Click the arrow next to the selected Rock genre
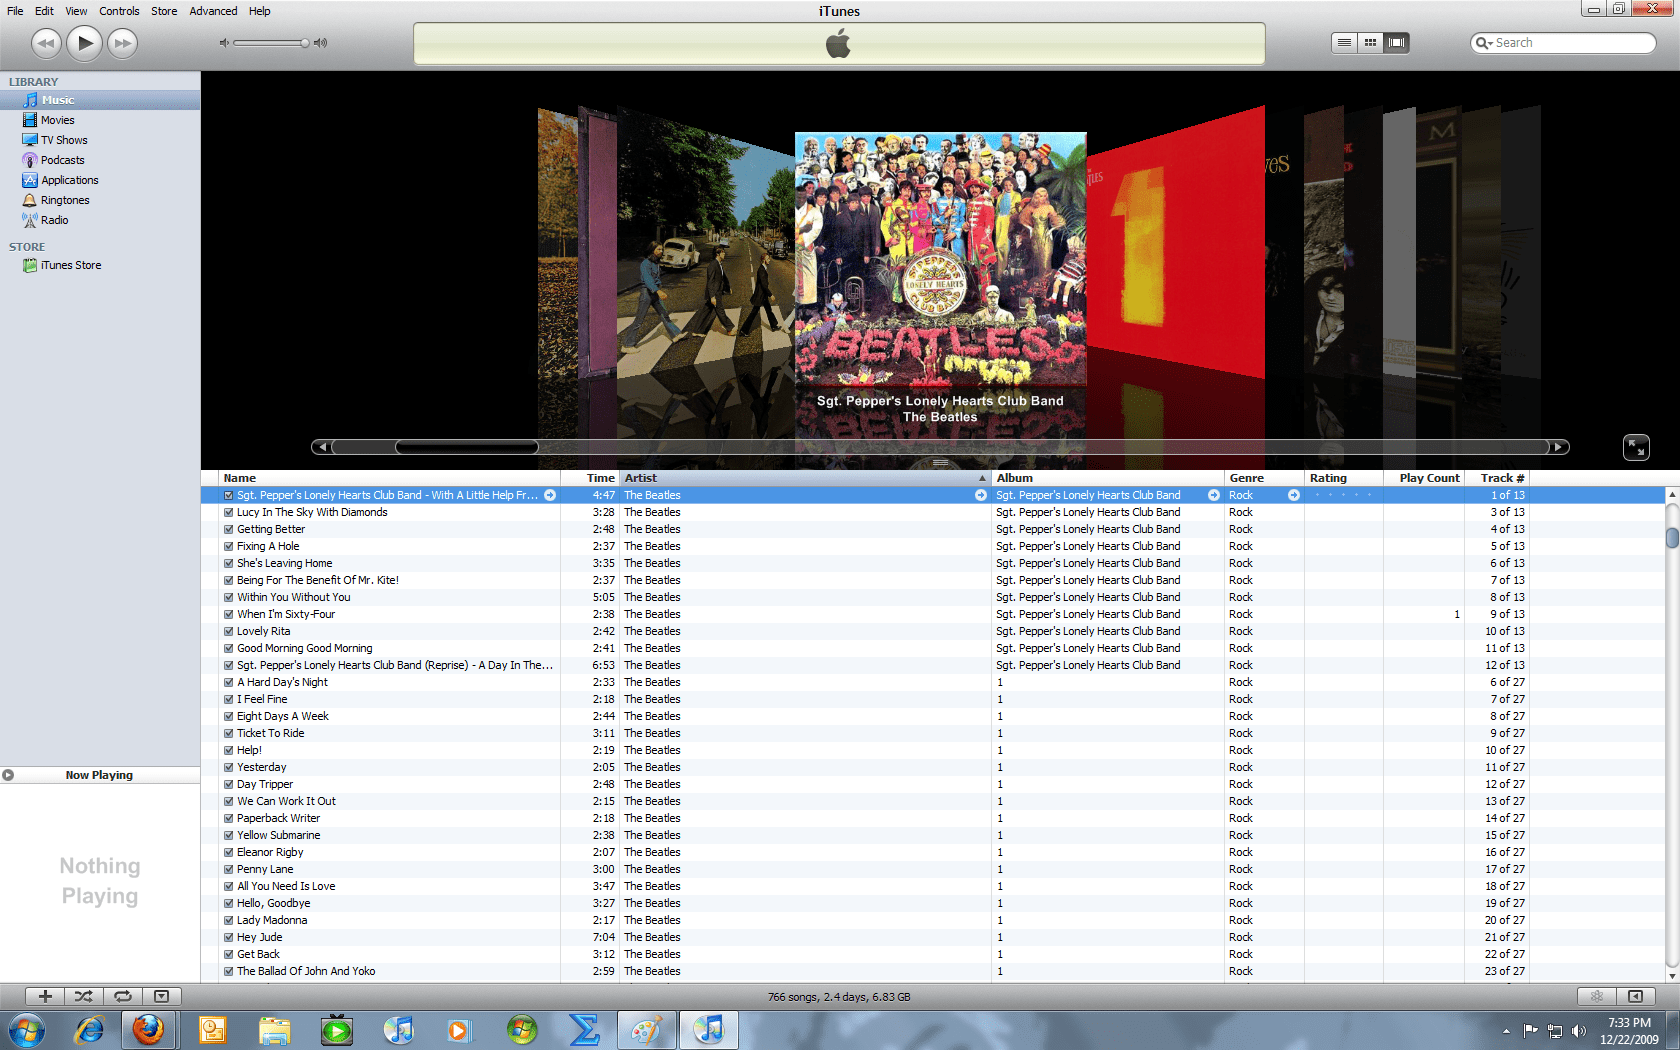This screenshot has height=1050, width=1680. point(1293,495)
